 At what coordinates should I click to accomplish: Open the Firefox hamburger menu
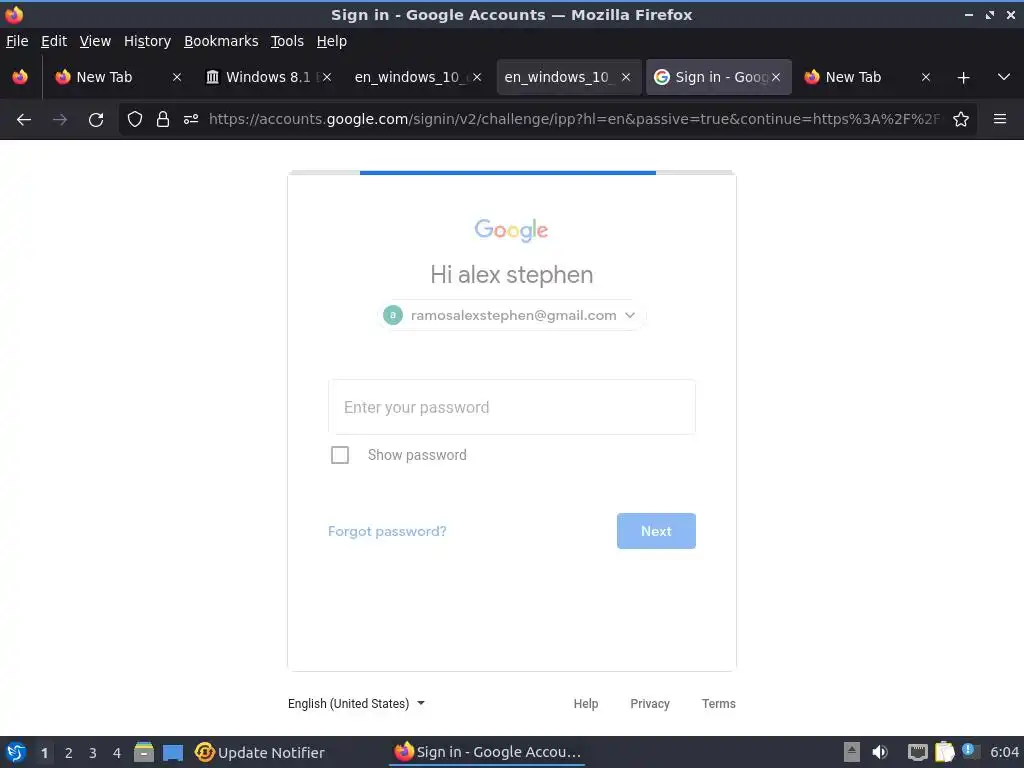pos(1000,119)
